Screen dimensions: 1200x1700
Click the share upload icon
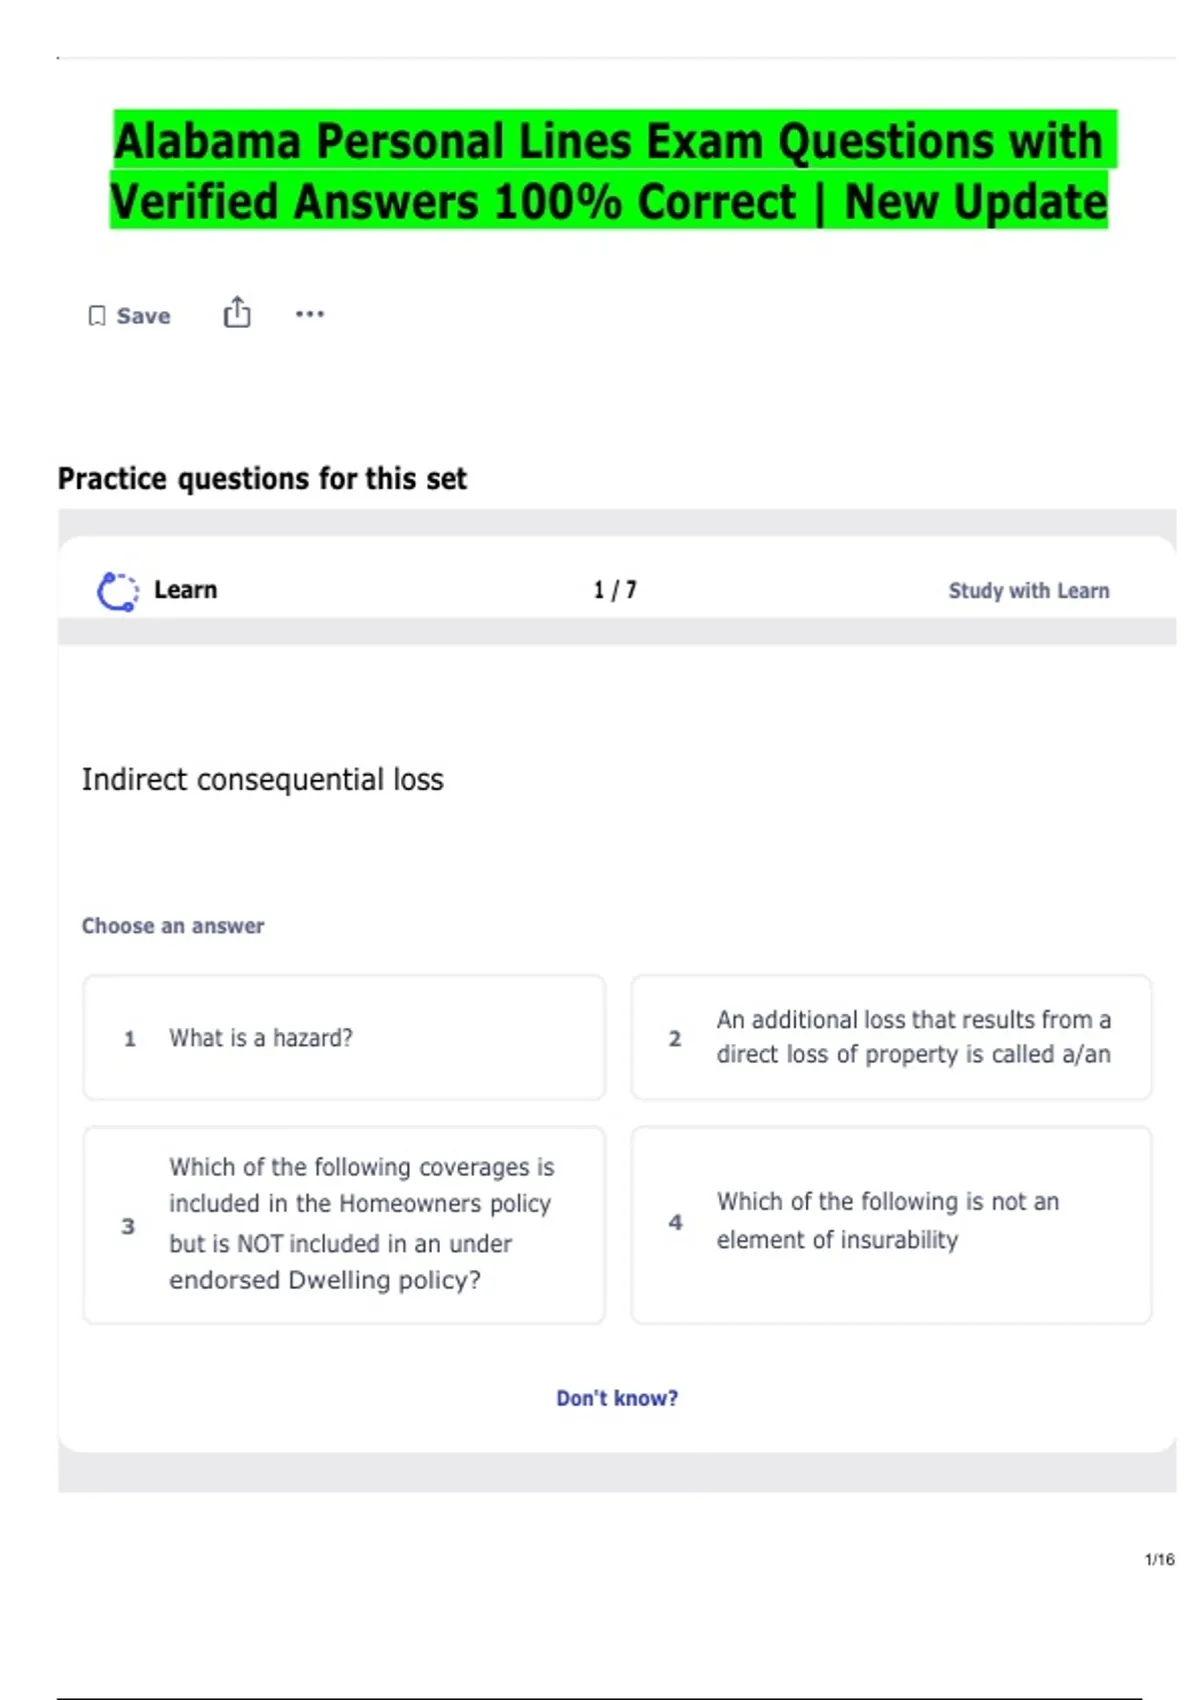pyautogui.click(x=237, y=313)
